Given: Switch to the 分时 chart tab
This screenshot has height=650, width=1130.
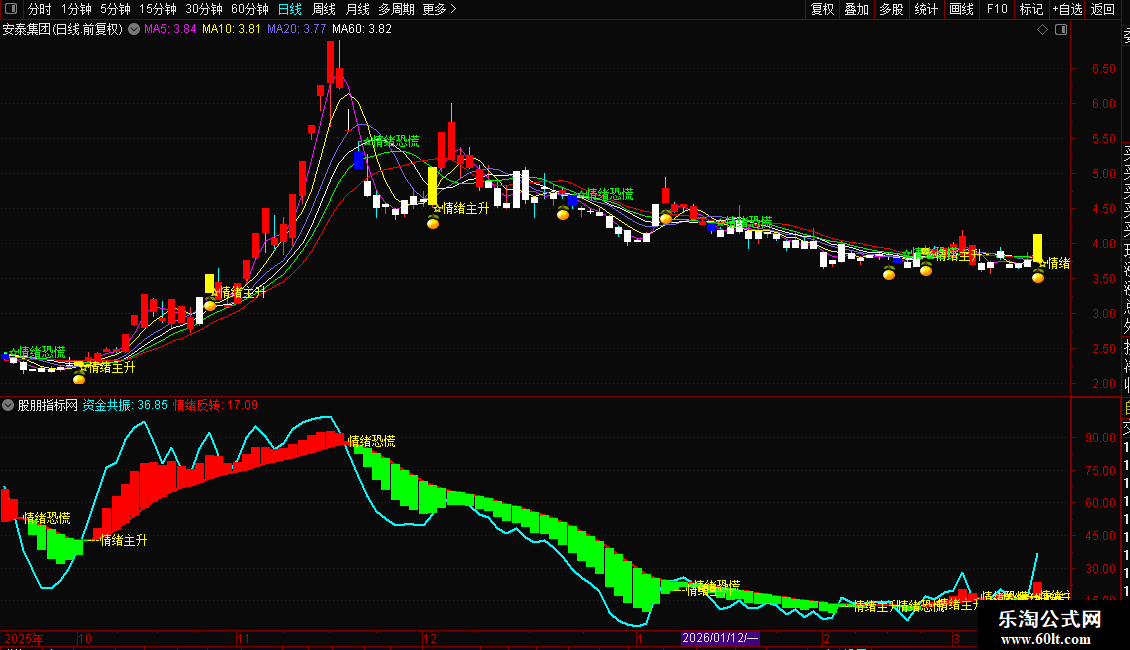Looking at the screenshot, I should pos(40,9).
